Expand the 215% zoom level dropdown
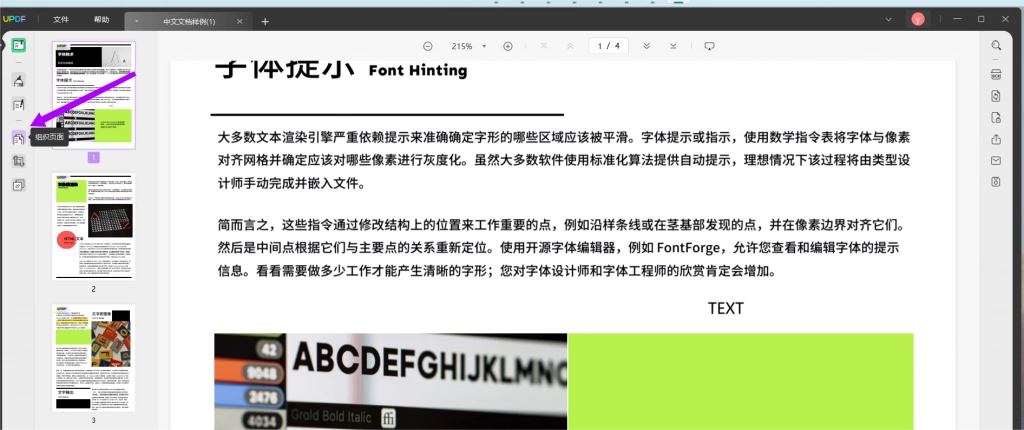This screenshot has height=430, width=1024. [x=484, y=46]
